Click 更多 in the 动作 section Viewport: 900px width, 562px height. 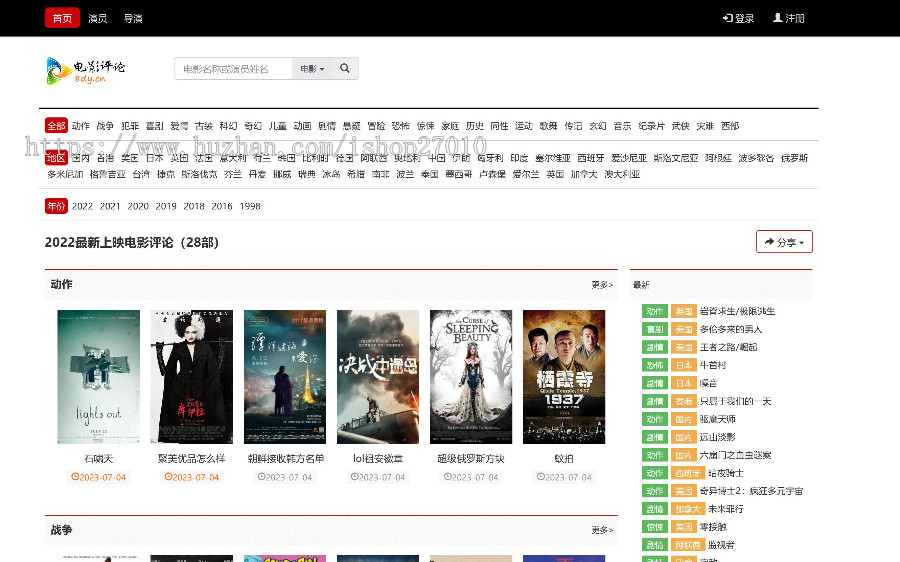coord(602,285)
